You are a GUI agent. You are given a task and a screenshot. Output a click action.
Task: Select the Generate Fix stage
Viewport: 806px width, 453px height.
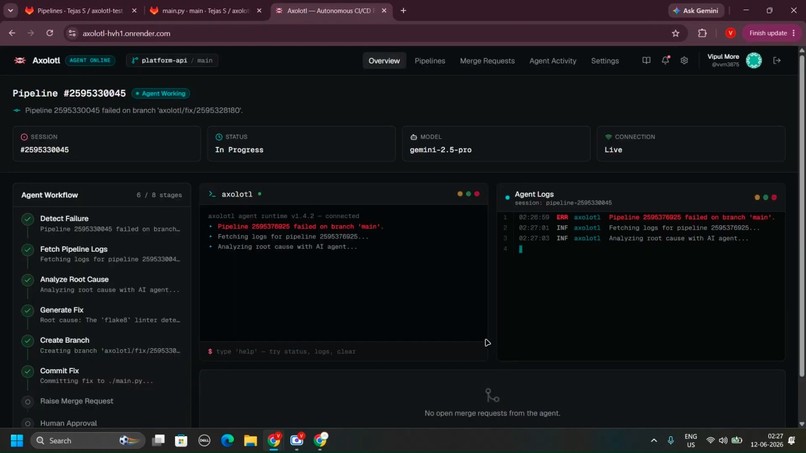tap(102, 315)
